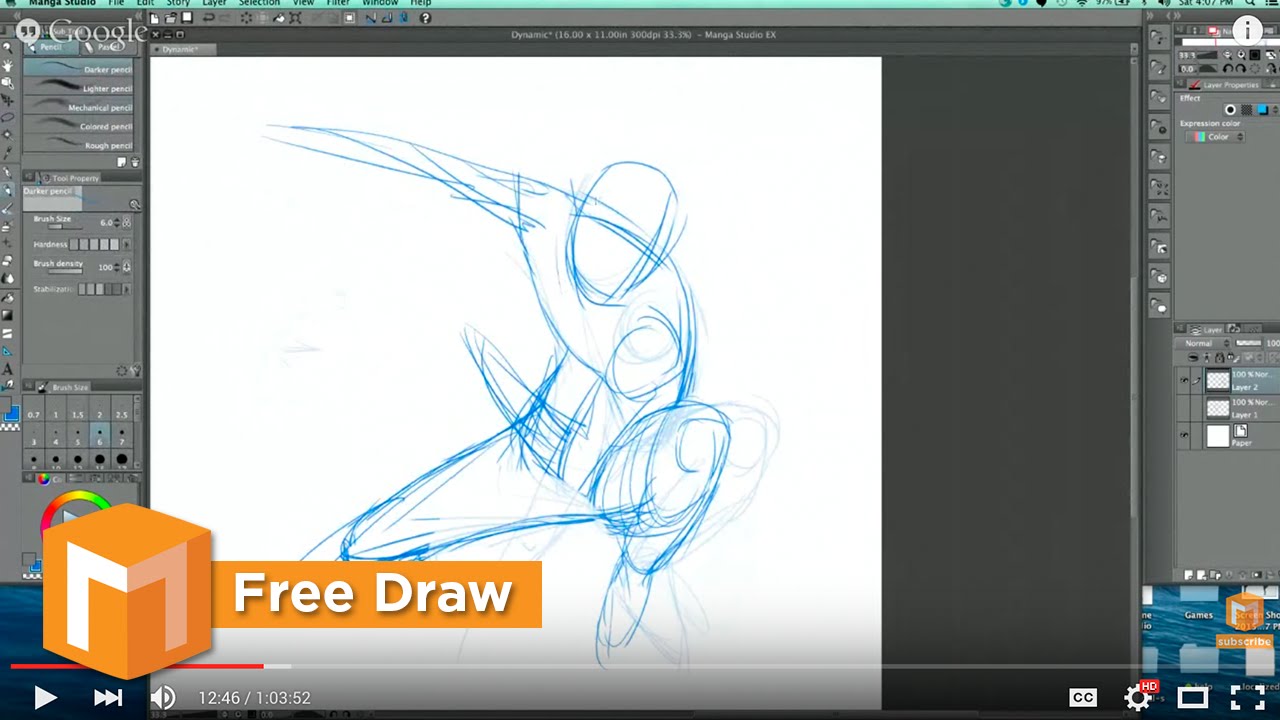The image size is (1280, 720).
Task: Select the Layer 1 thumbnail
Action: [1217, 408]
